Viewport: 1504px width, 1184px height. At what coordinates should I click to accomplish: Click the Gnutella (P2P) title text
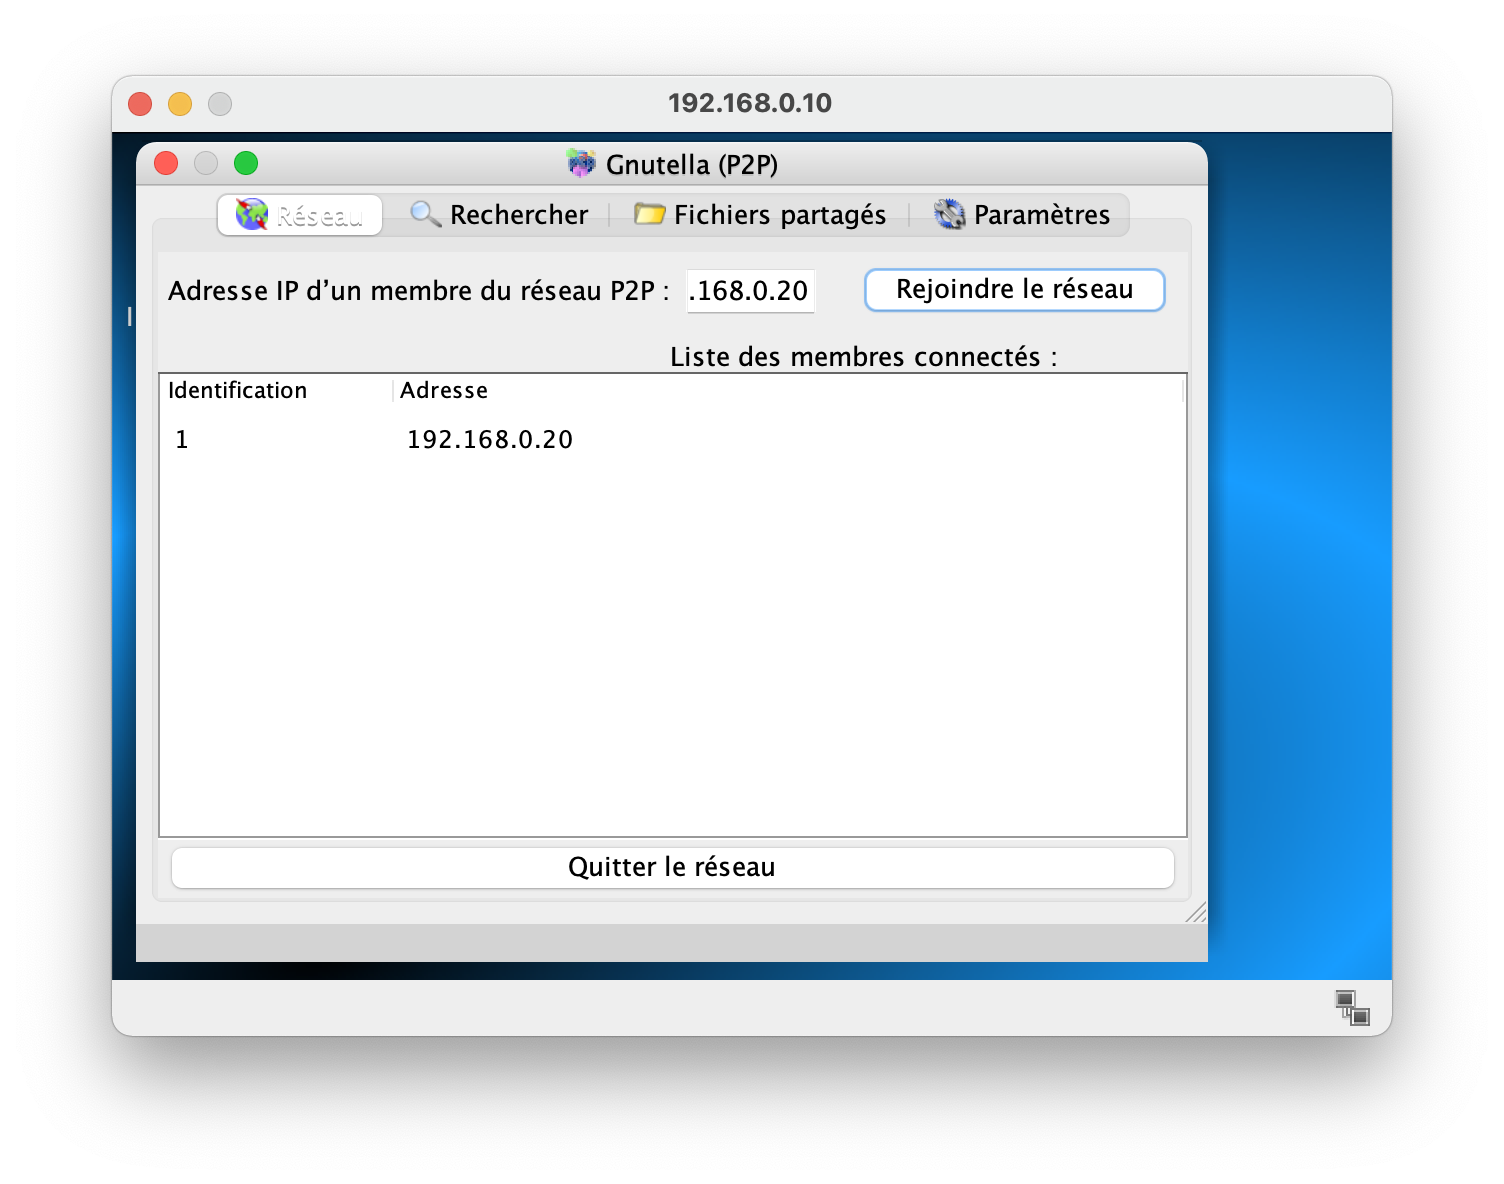coord(691,164)
